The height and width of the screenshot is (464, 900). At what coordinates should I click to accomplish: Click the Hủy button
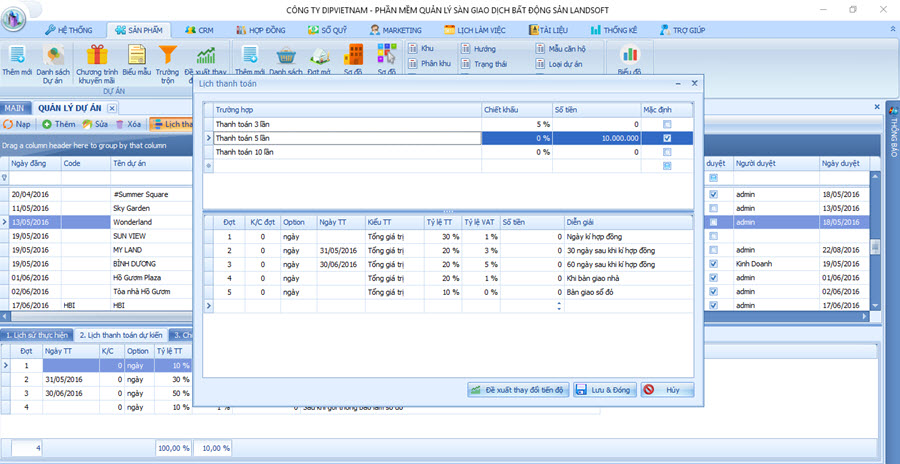tap(667, 390)
